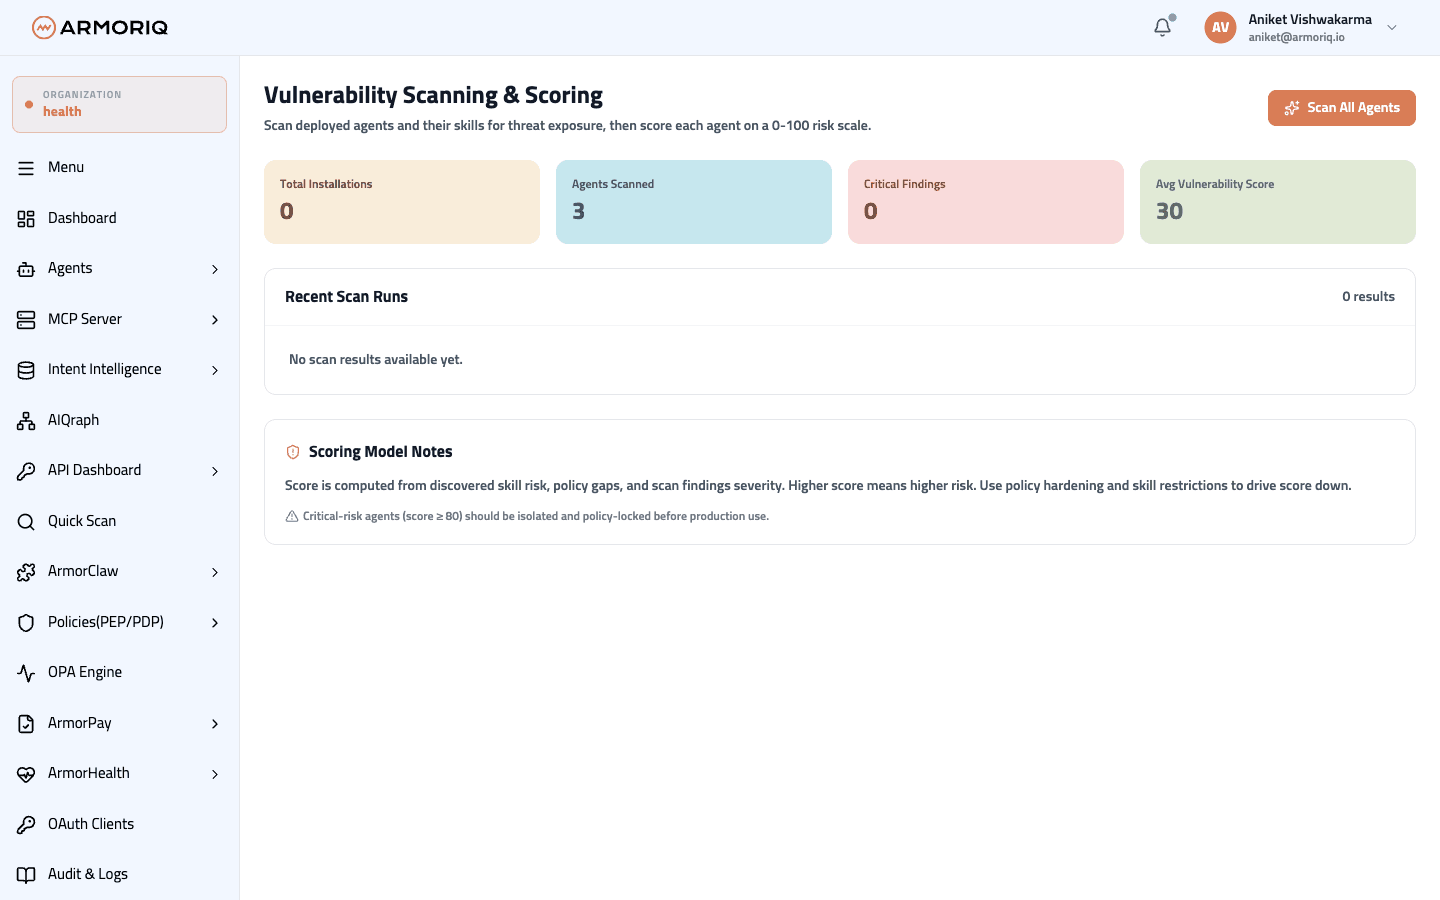Screen dimensions: 1440x900
Task: Expand the Agents submenu chevron
Action: (215, 269)
